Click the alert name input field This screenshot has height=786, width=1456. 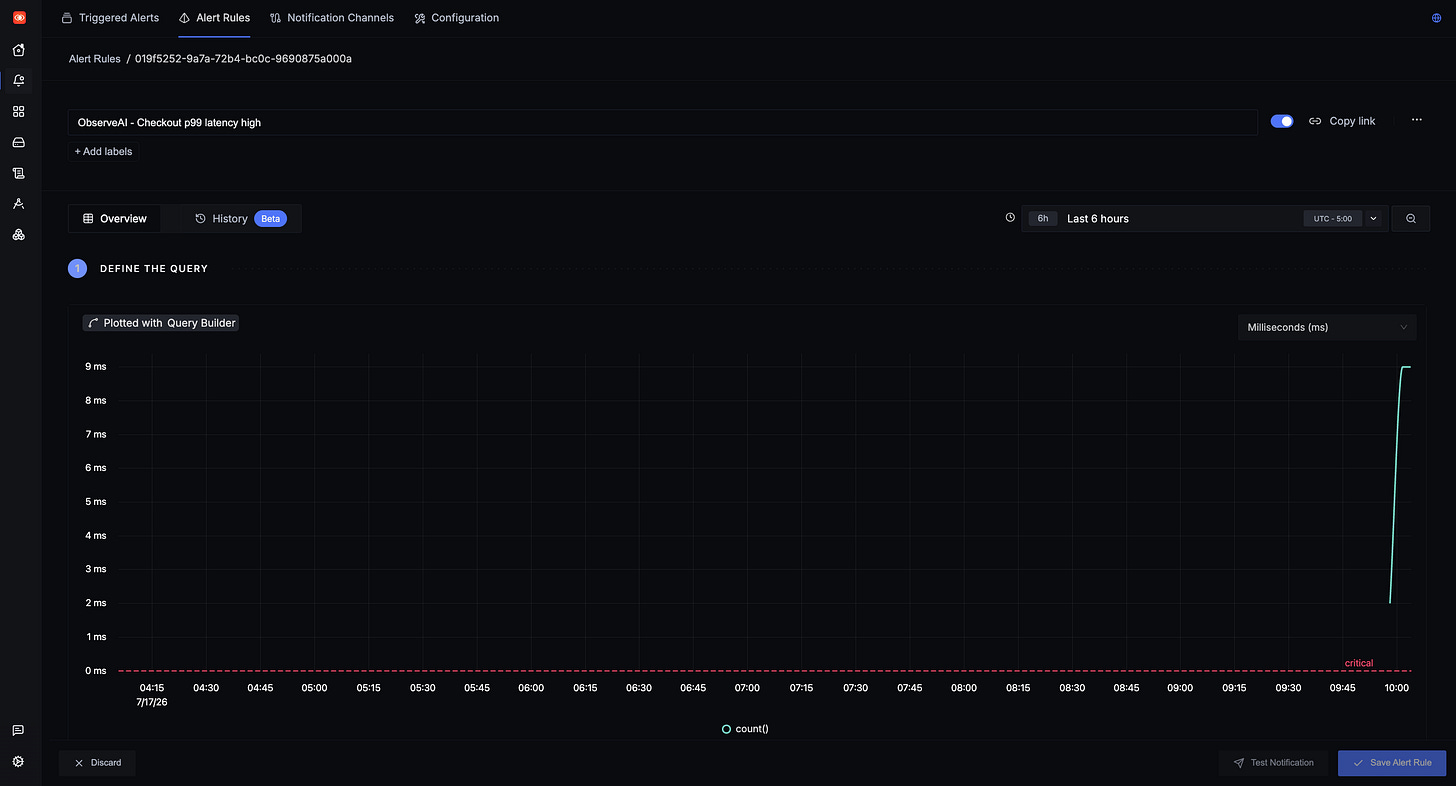(663, 122)
